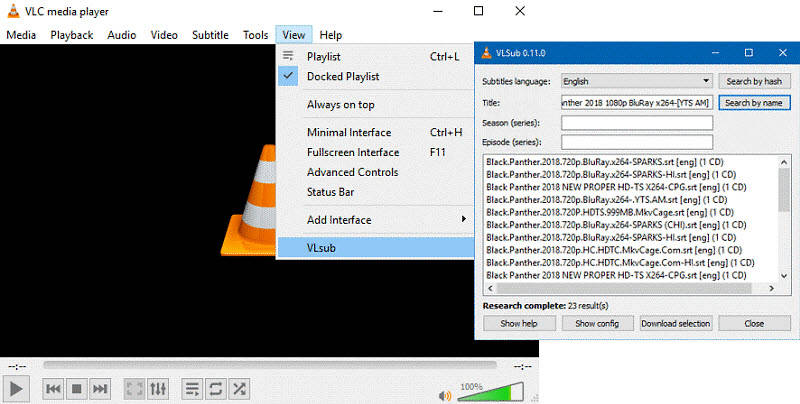This screenshot has width=800, height=404.
Task: Toggle fullscreen video mode icon
Action: pyautogui.click(x=135, y=389)
